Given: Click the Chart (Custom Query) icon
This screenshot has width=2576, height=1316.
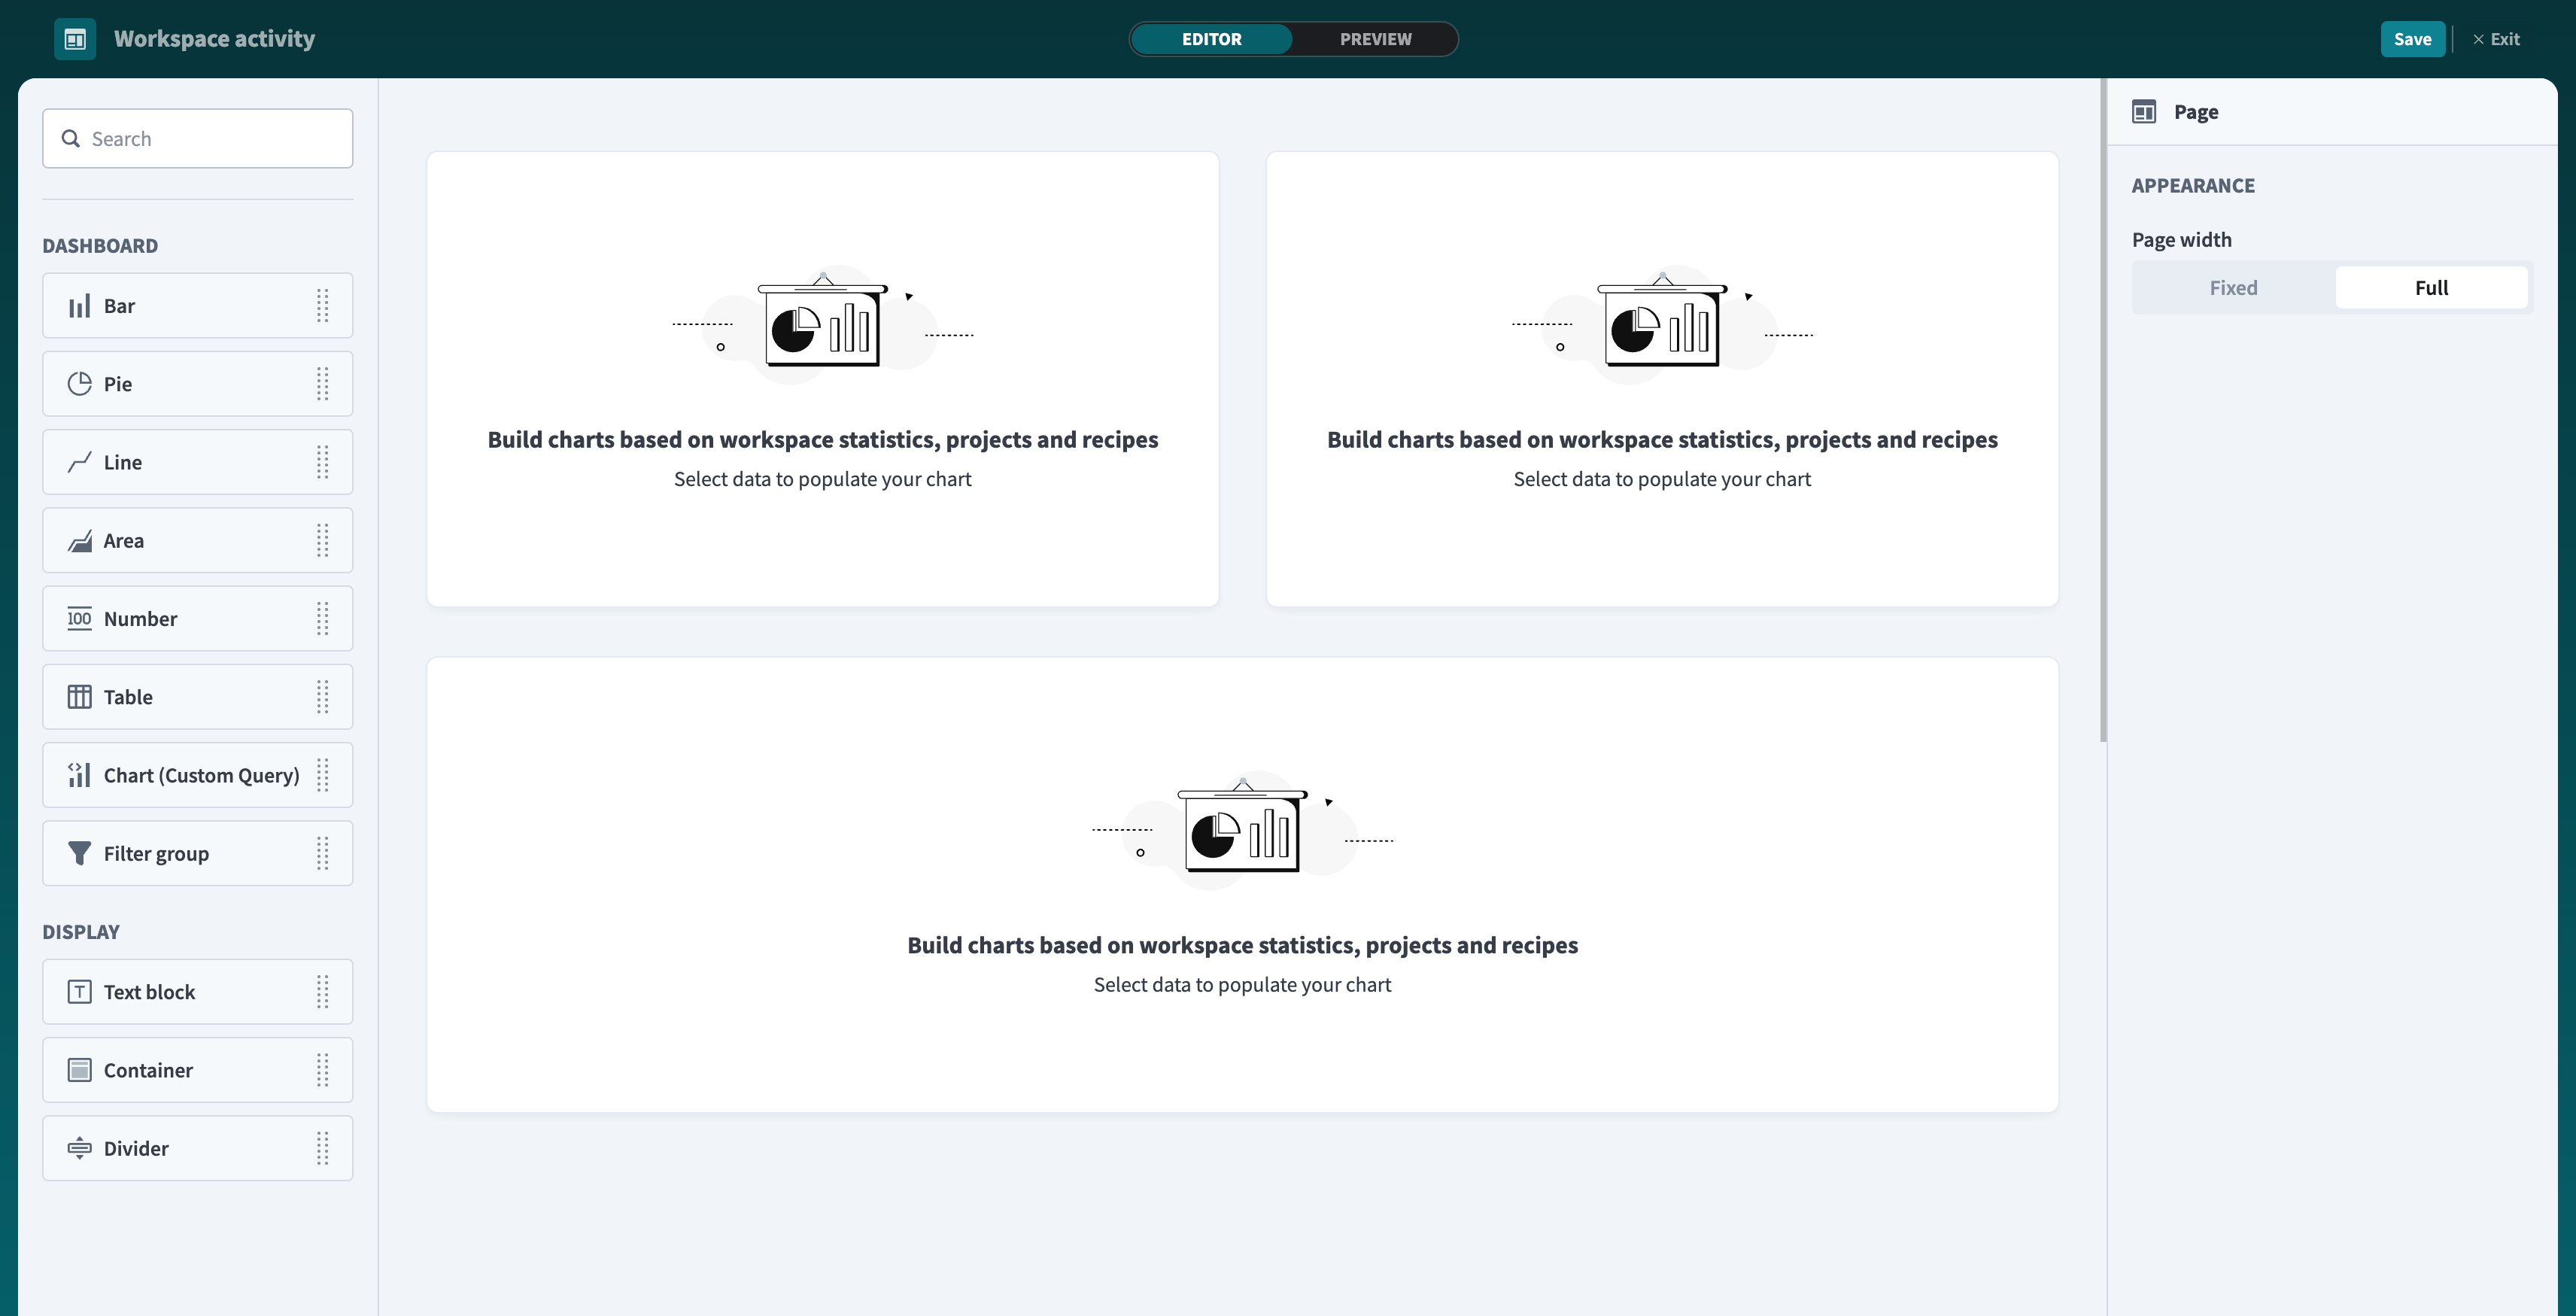Looking at the screenshot, I should click(79, 774).
